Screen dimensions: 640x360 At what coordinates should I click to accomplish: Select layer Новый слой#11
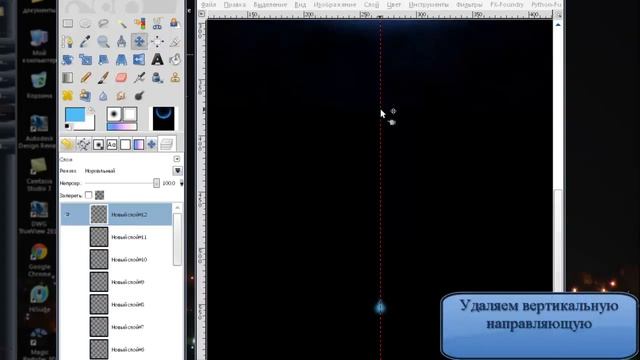coord(116,237)
